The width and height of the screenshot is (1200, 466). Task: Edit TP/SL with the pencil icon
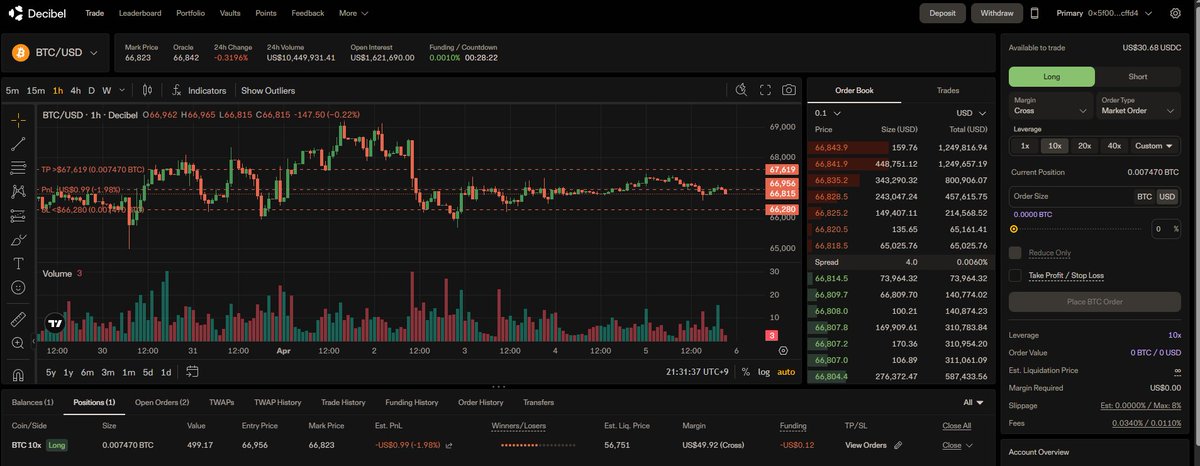tap(898, 445)
